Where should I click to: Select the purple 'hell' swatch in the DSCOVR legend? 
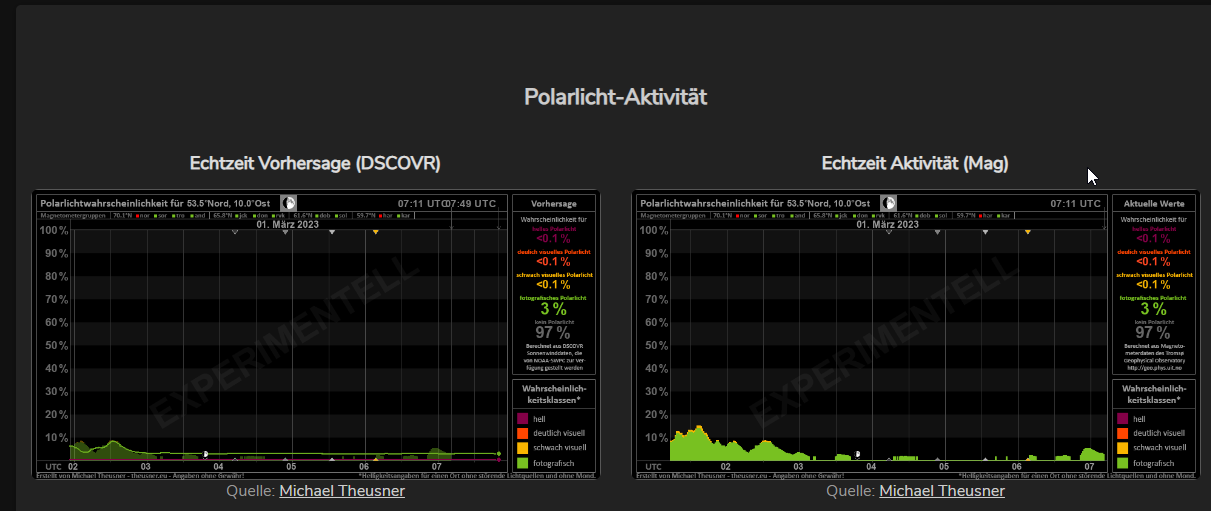522,418
